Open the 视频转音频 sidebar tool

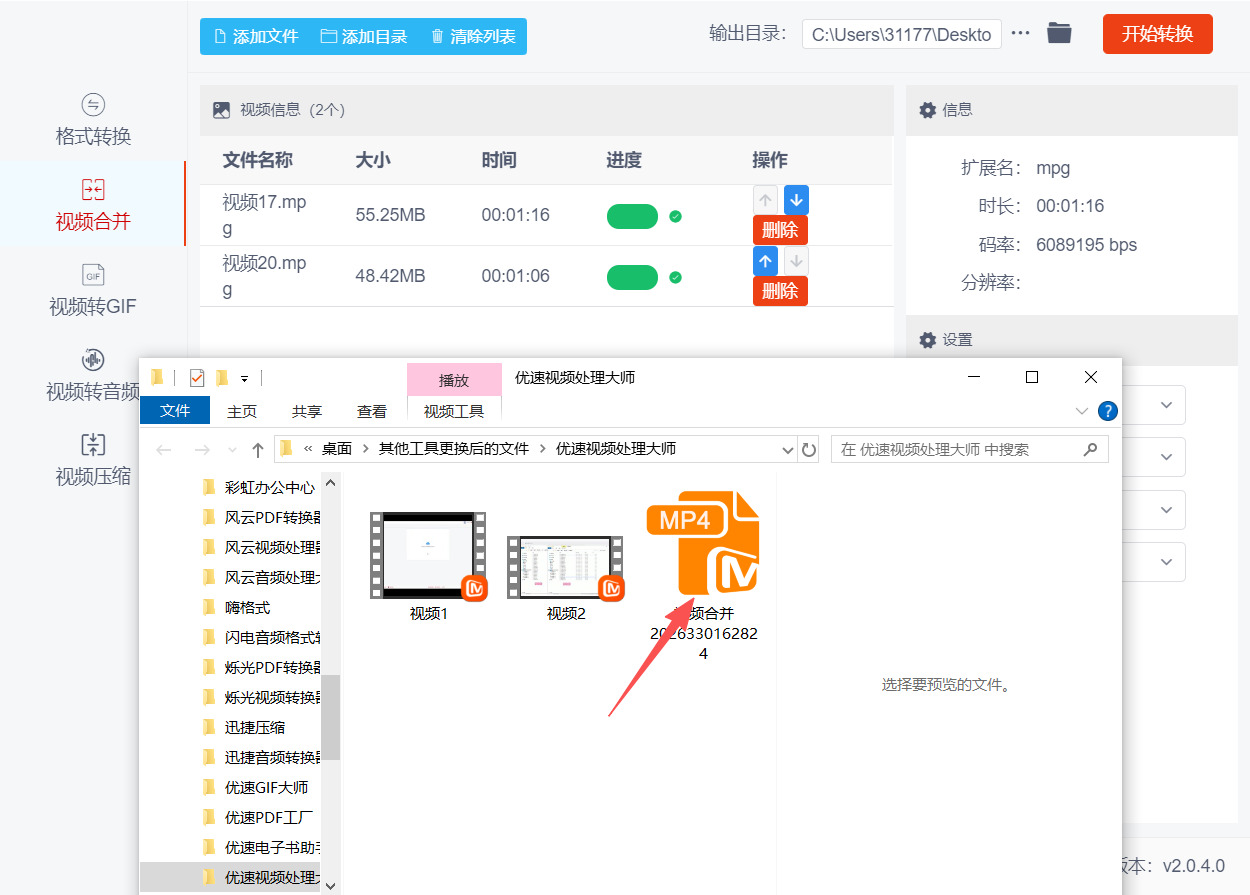click(x=93, y=375)
